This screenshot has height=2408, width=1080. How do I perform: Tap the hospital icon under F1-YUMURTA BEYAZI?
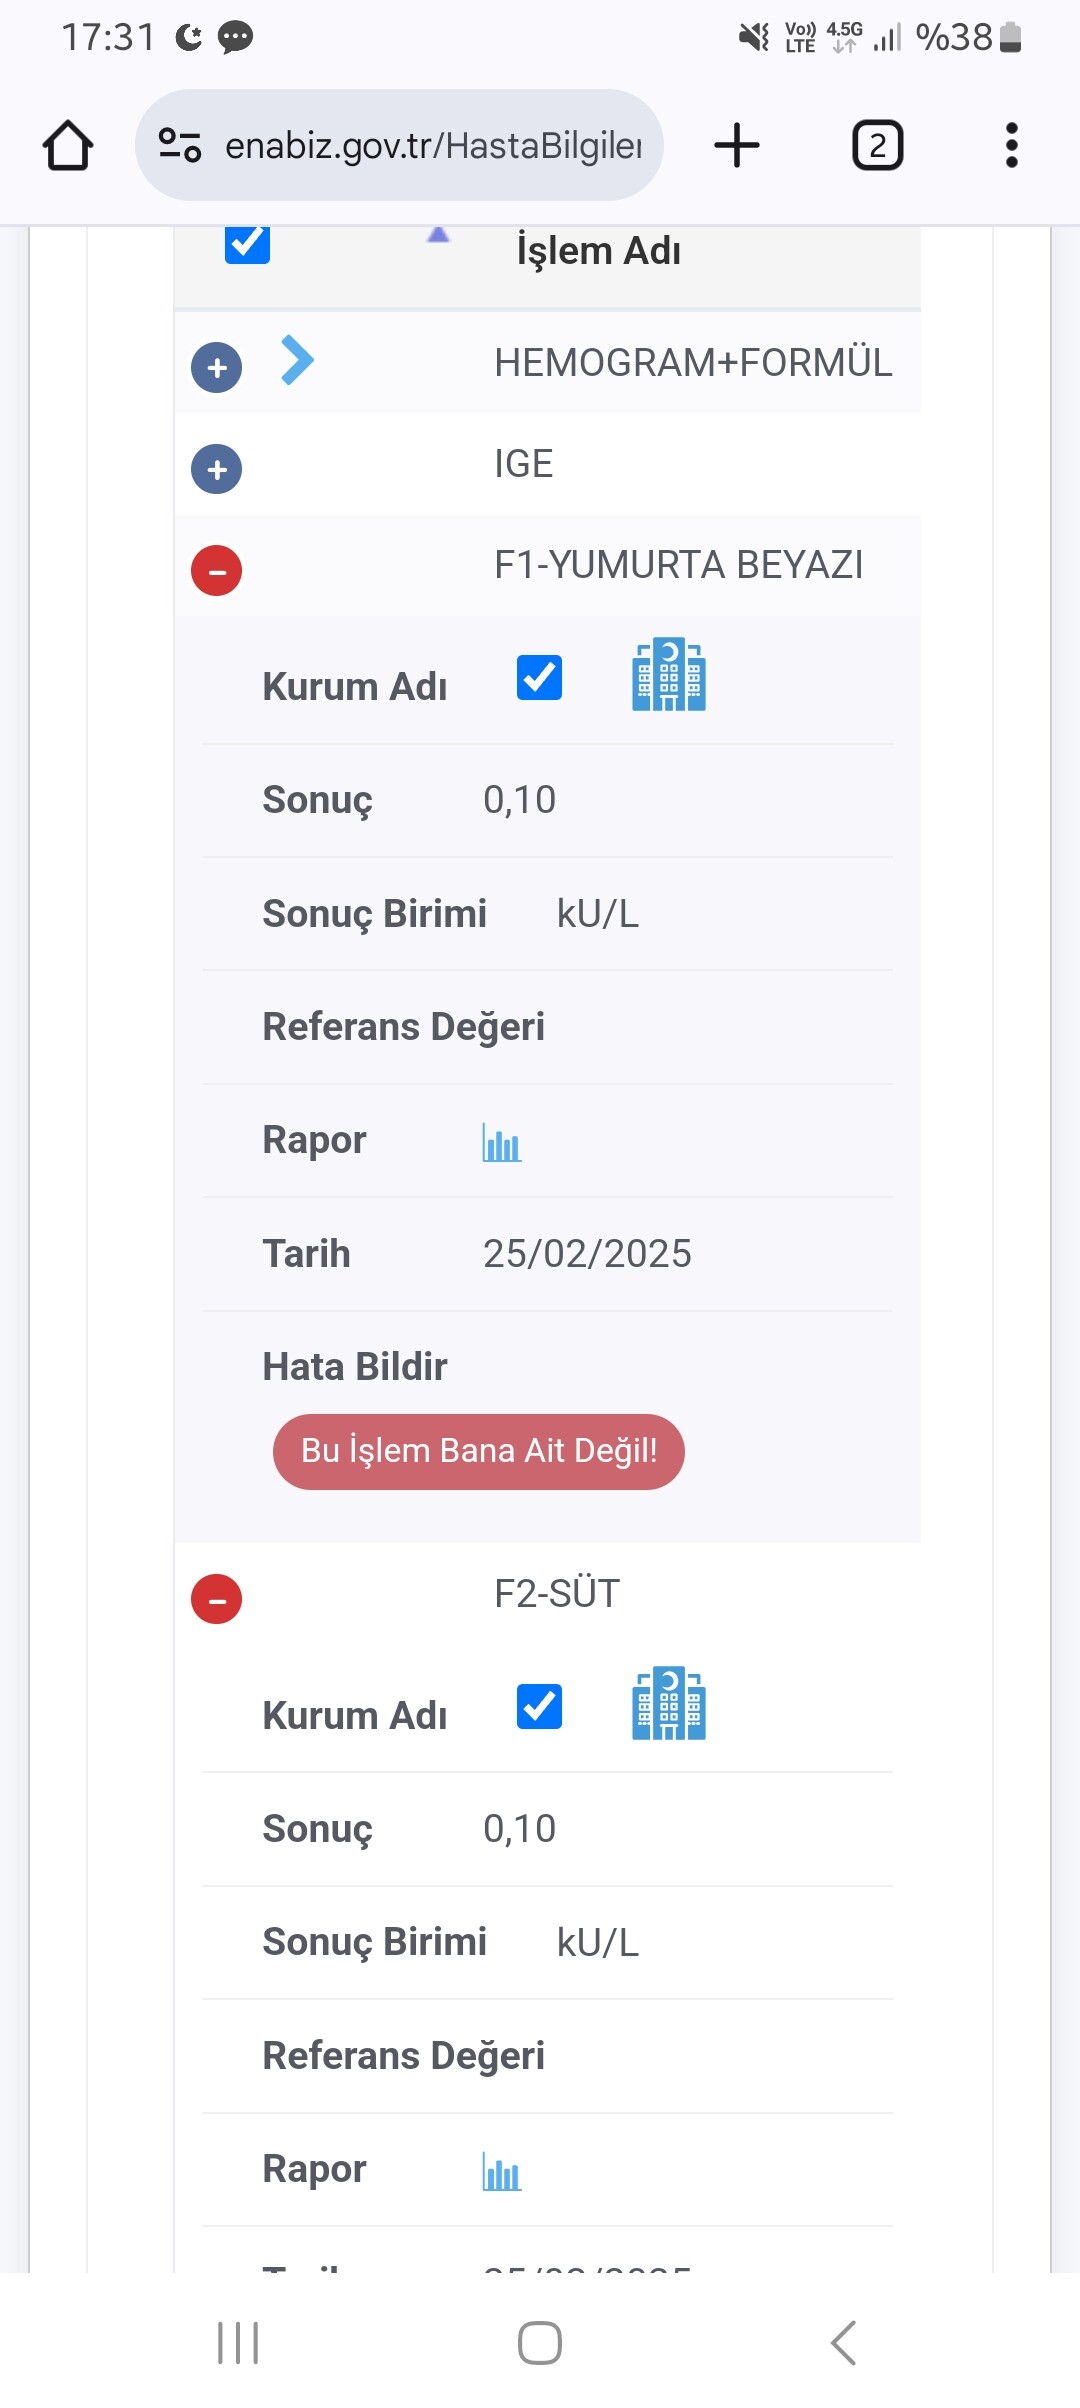[668, 675]
